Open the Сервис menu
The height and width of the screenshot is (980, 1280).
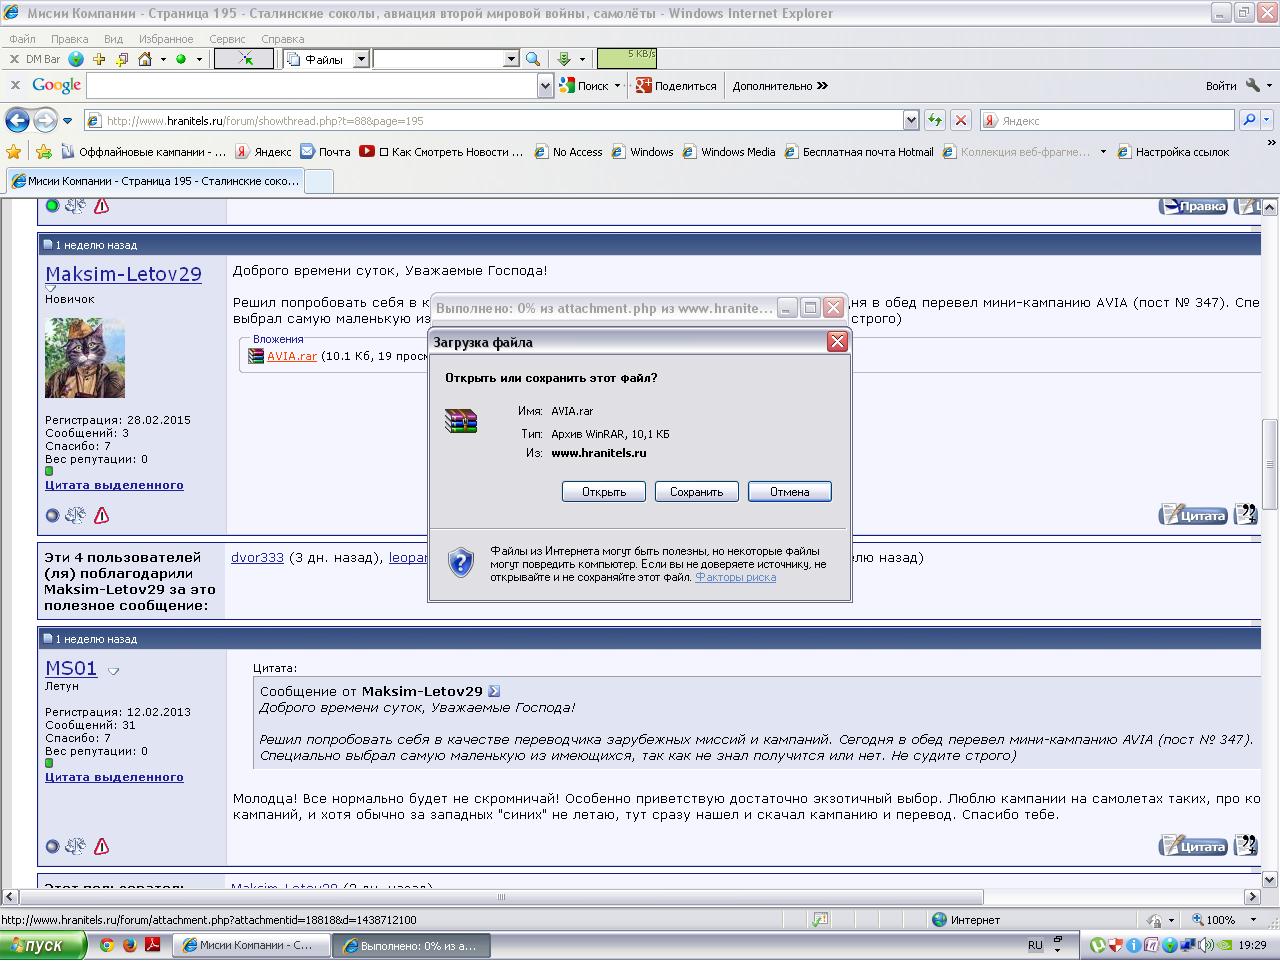[227, 39]
